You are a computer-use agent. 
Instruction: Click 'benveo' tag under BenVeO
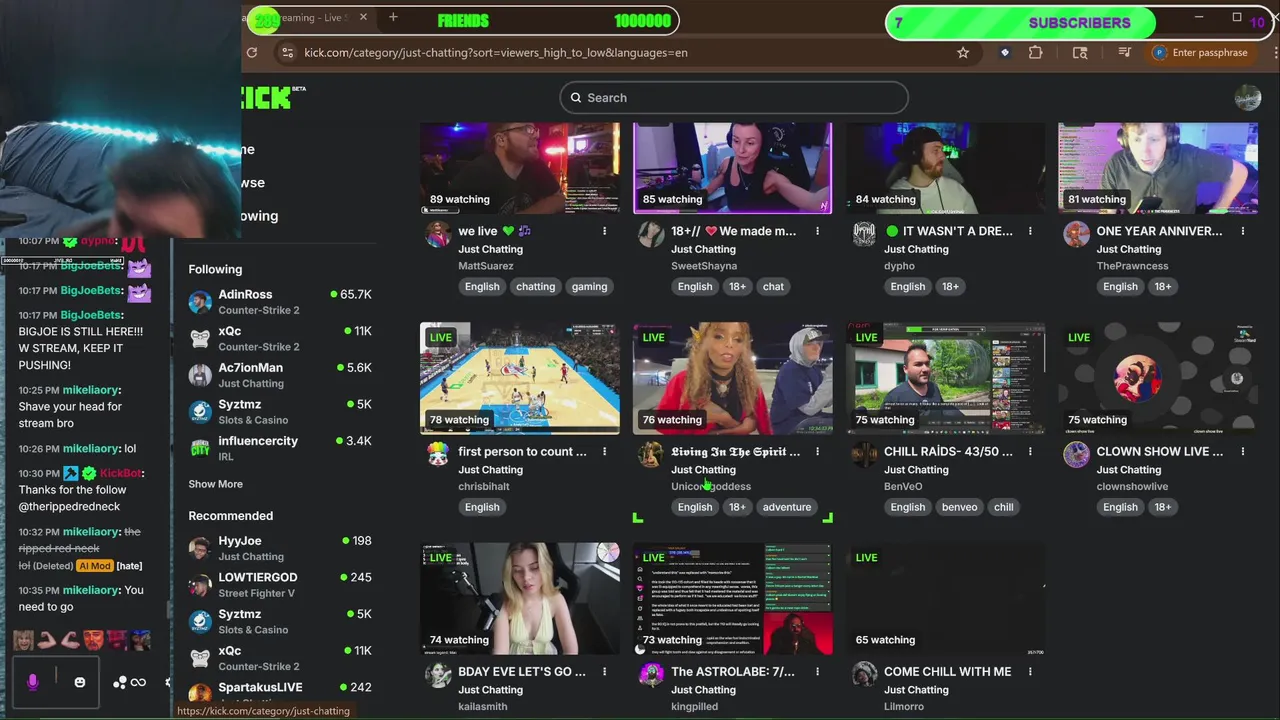[959, 507]
